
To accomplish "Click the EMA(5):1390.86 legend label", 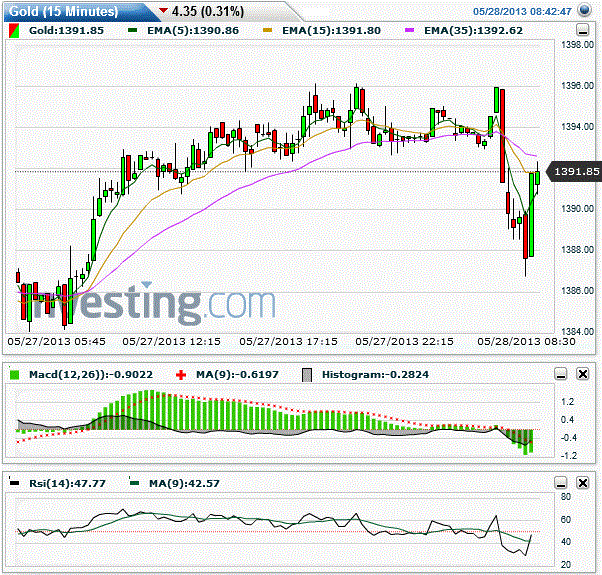I will (x=193, y=31).
